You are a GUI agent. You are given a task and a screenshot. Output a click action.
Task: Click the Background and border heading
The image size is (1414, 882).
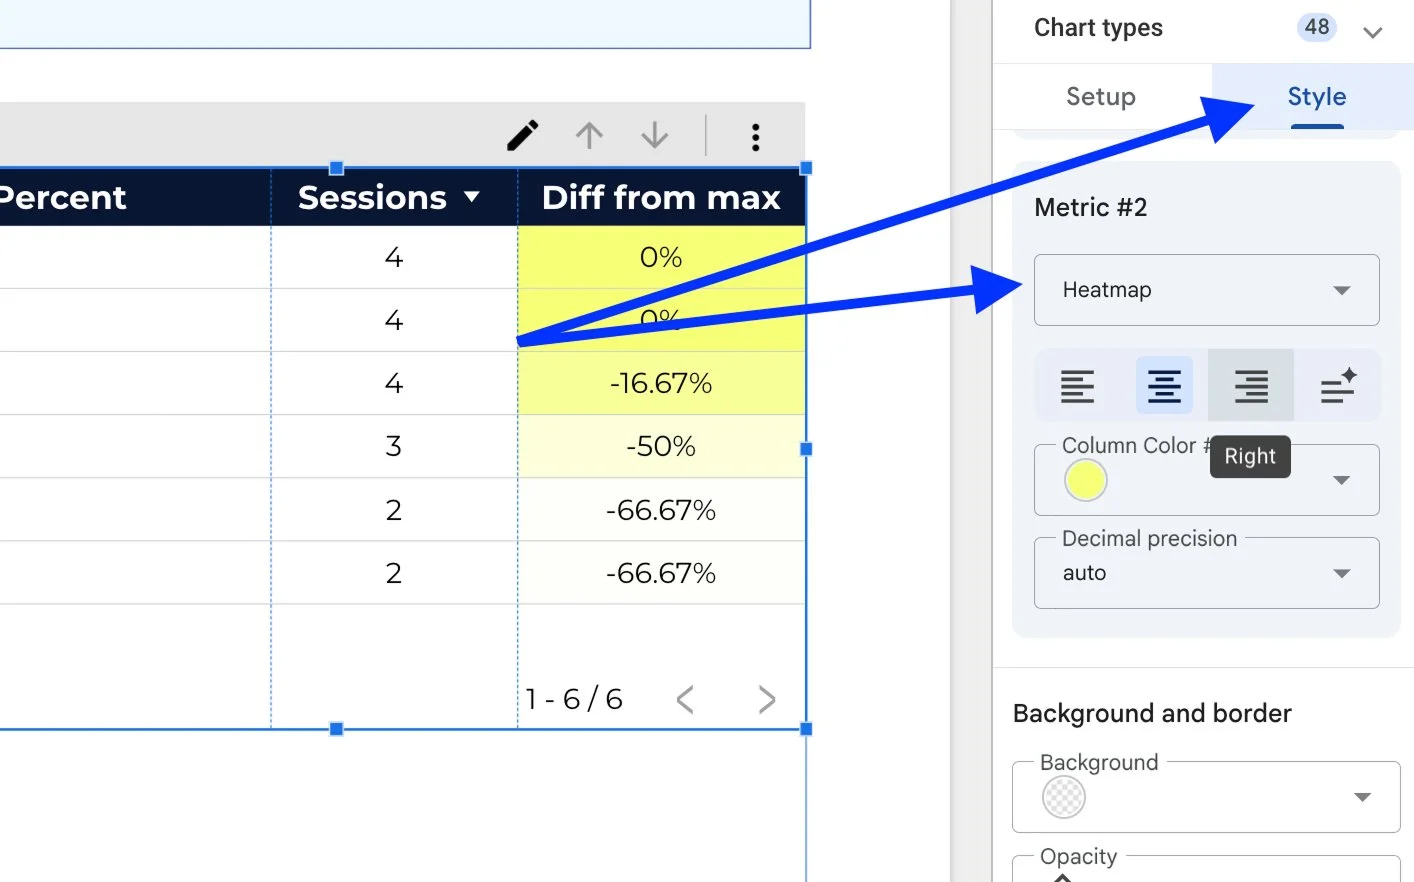click(x=1152, y=713)
